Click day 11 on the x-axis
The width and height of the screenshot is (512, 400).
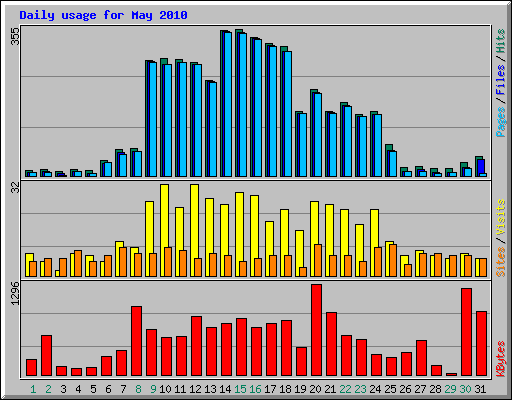[x=180, y=389]
